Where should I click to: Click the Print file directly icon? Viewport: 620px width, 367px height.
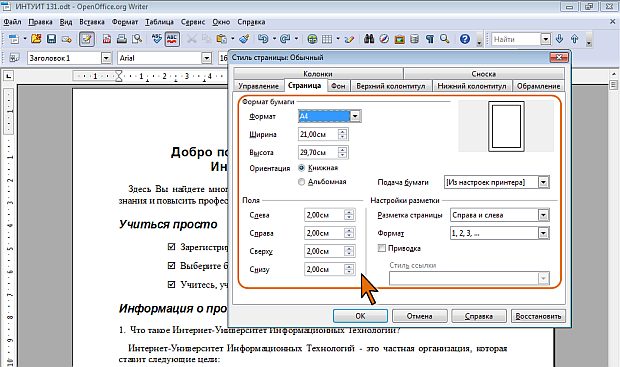coord(122,39)
